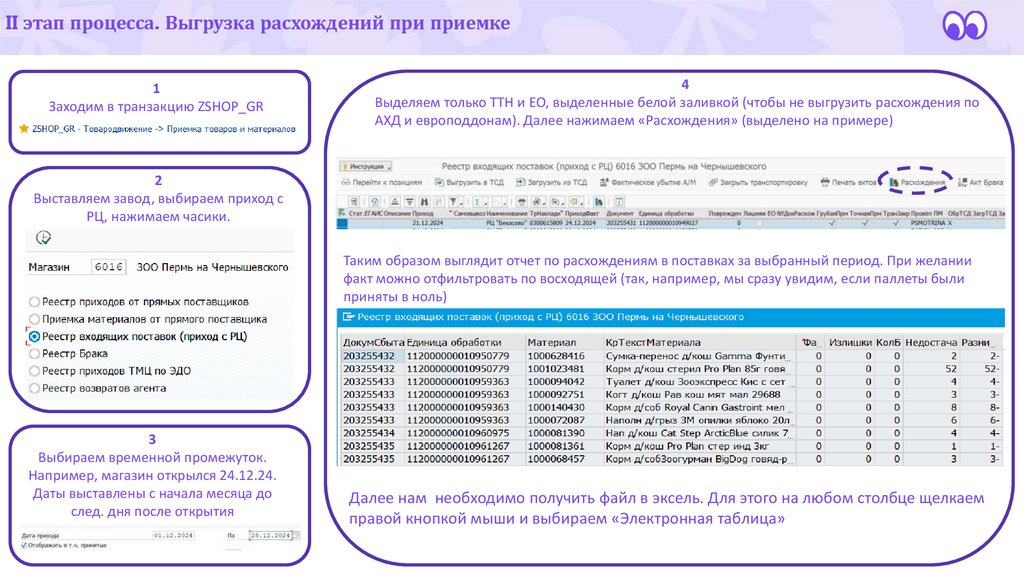Click the Details icon in ALV toolbar
This screenshot has width=1024, height=574.
point(354,202)
